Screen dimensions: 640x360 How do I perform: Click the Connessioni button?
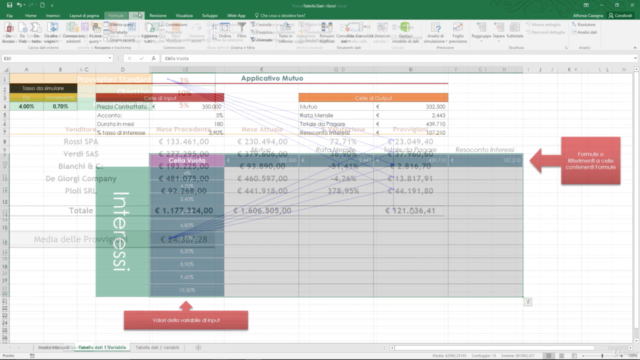[174, 24]
